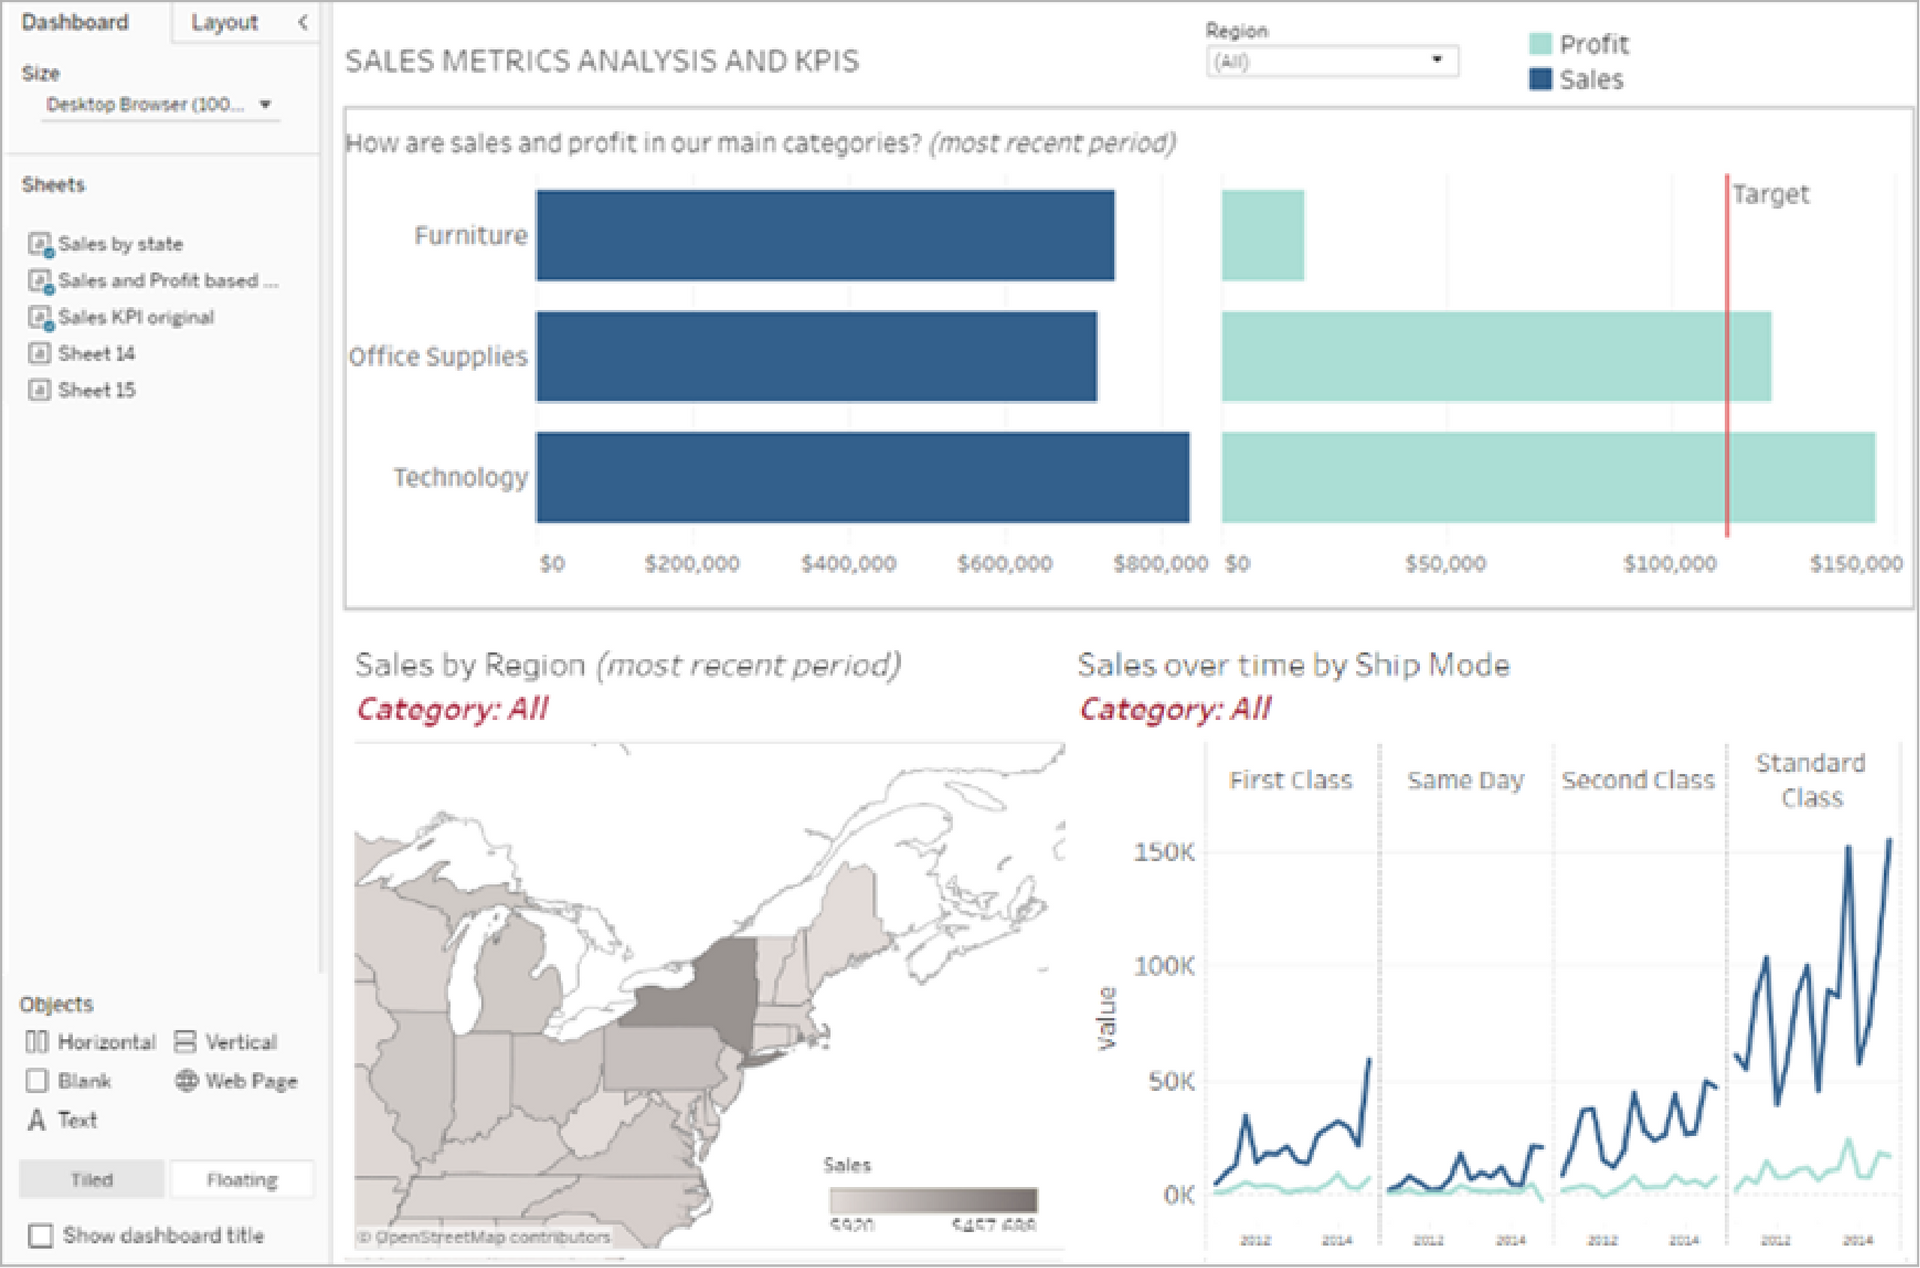Enable the Show dashboard title checkbox
This screenshot has width=1920, height=1268.
click(41, 1236)
